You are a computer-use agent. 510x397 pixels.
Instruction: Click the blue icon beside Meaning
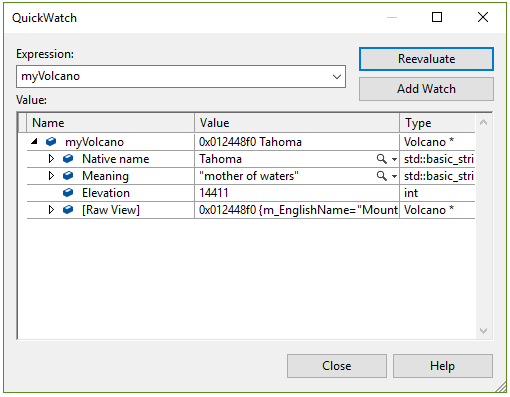[x=68, y=176]
